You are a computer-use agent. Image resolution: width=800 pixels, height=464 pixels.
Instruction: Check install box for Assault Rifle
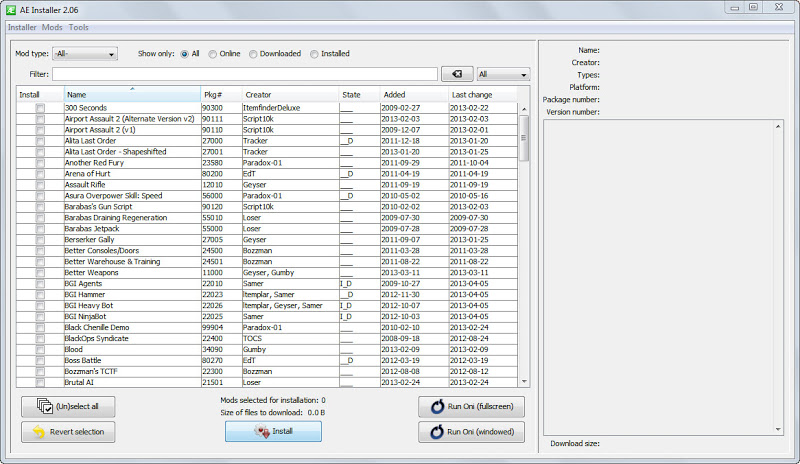40,185
